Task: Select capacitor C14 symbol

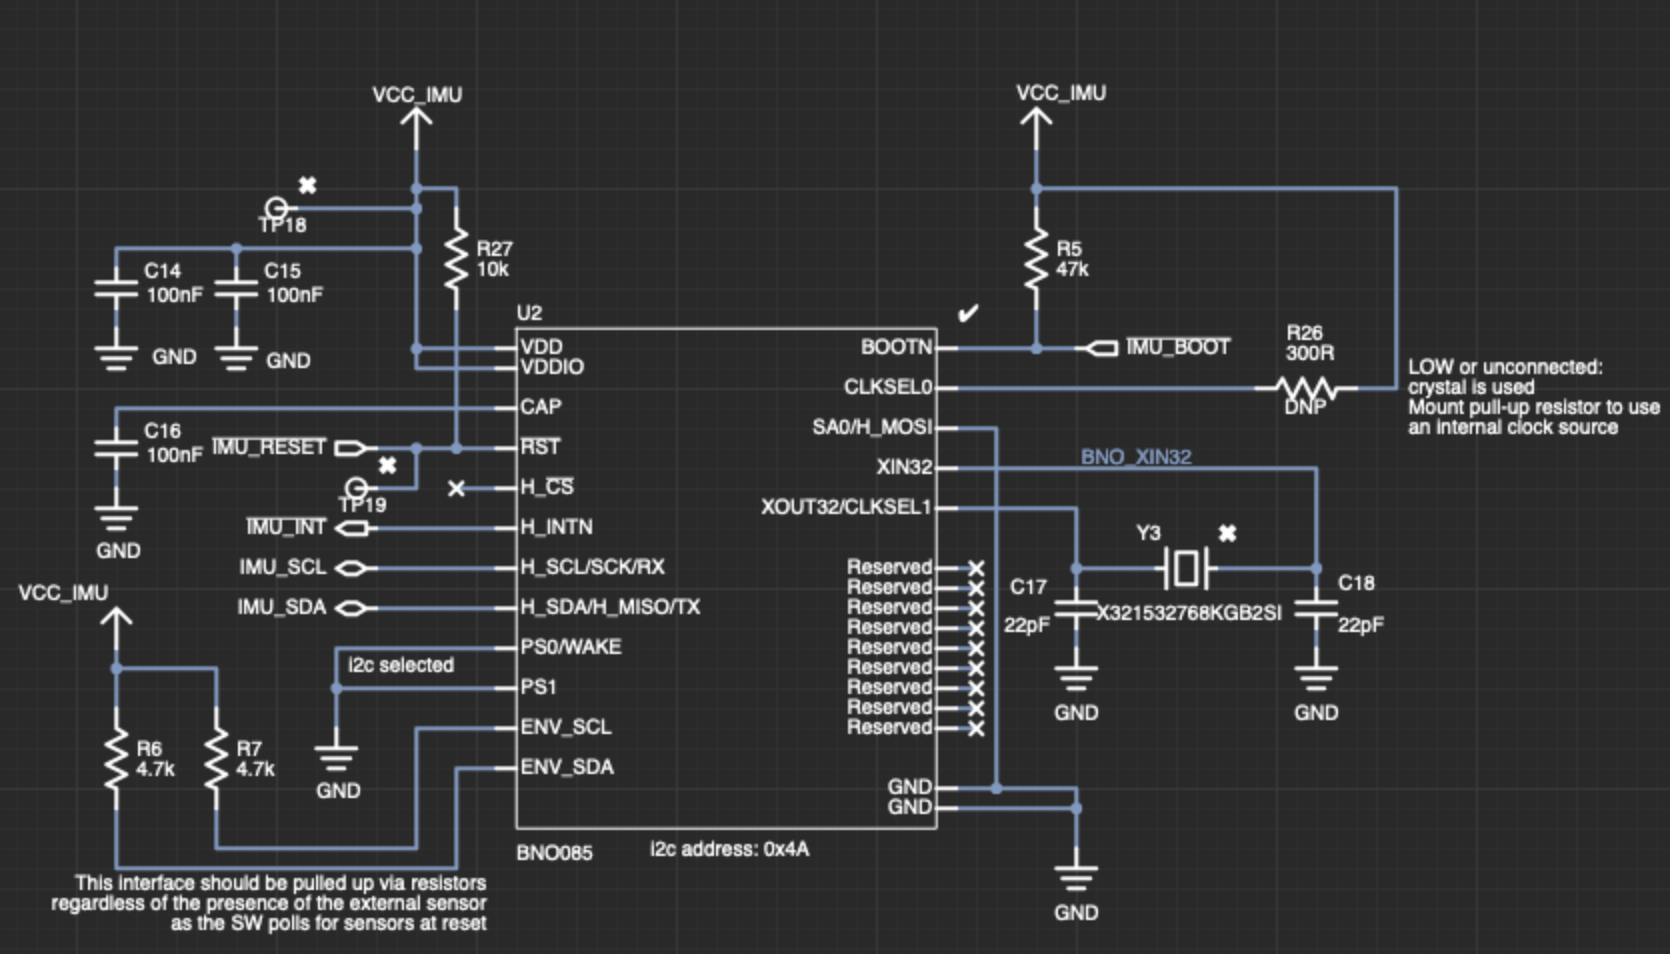Action: [x=116, y=289]
